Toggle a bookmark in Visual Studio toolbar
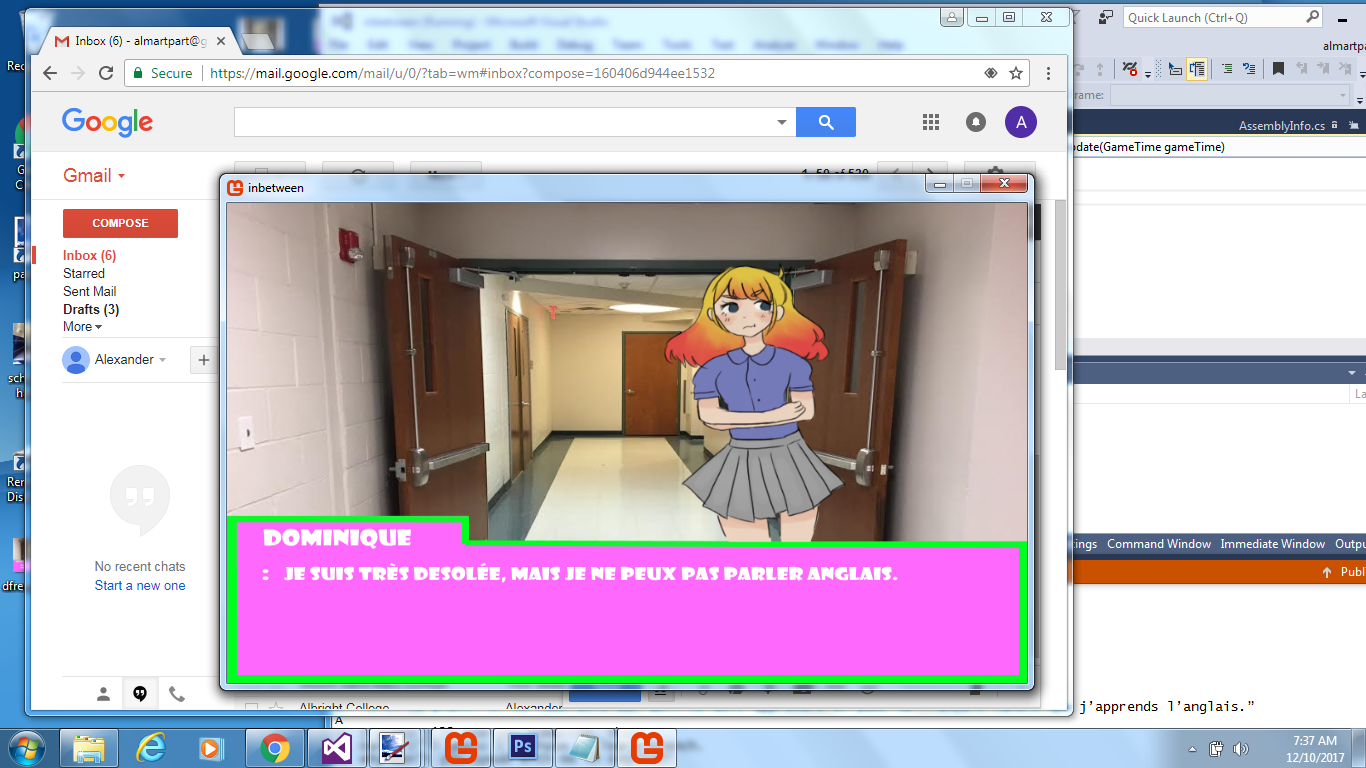The image size is (1366, 768). [1279, 68]
